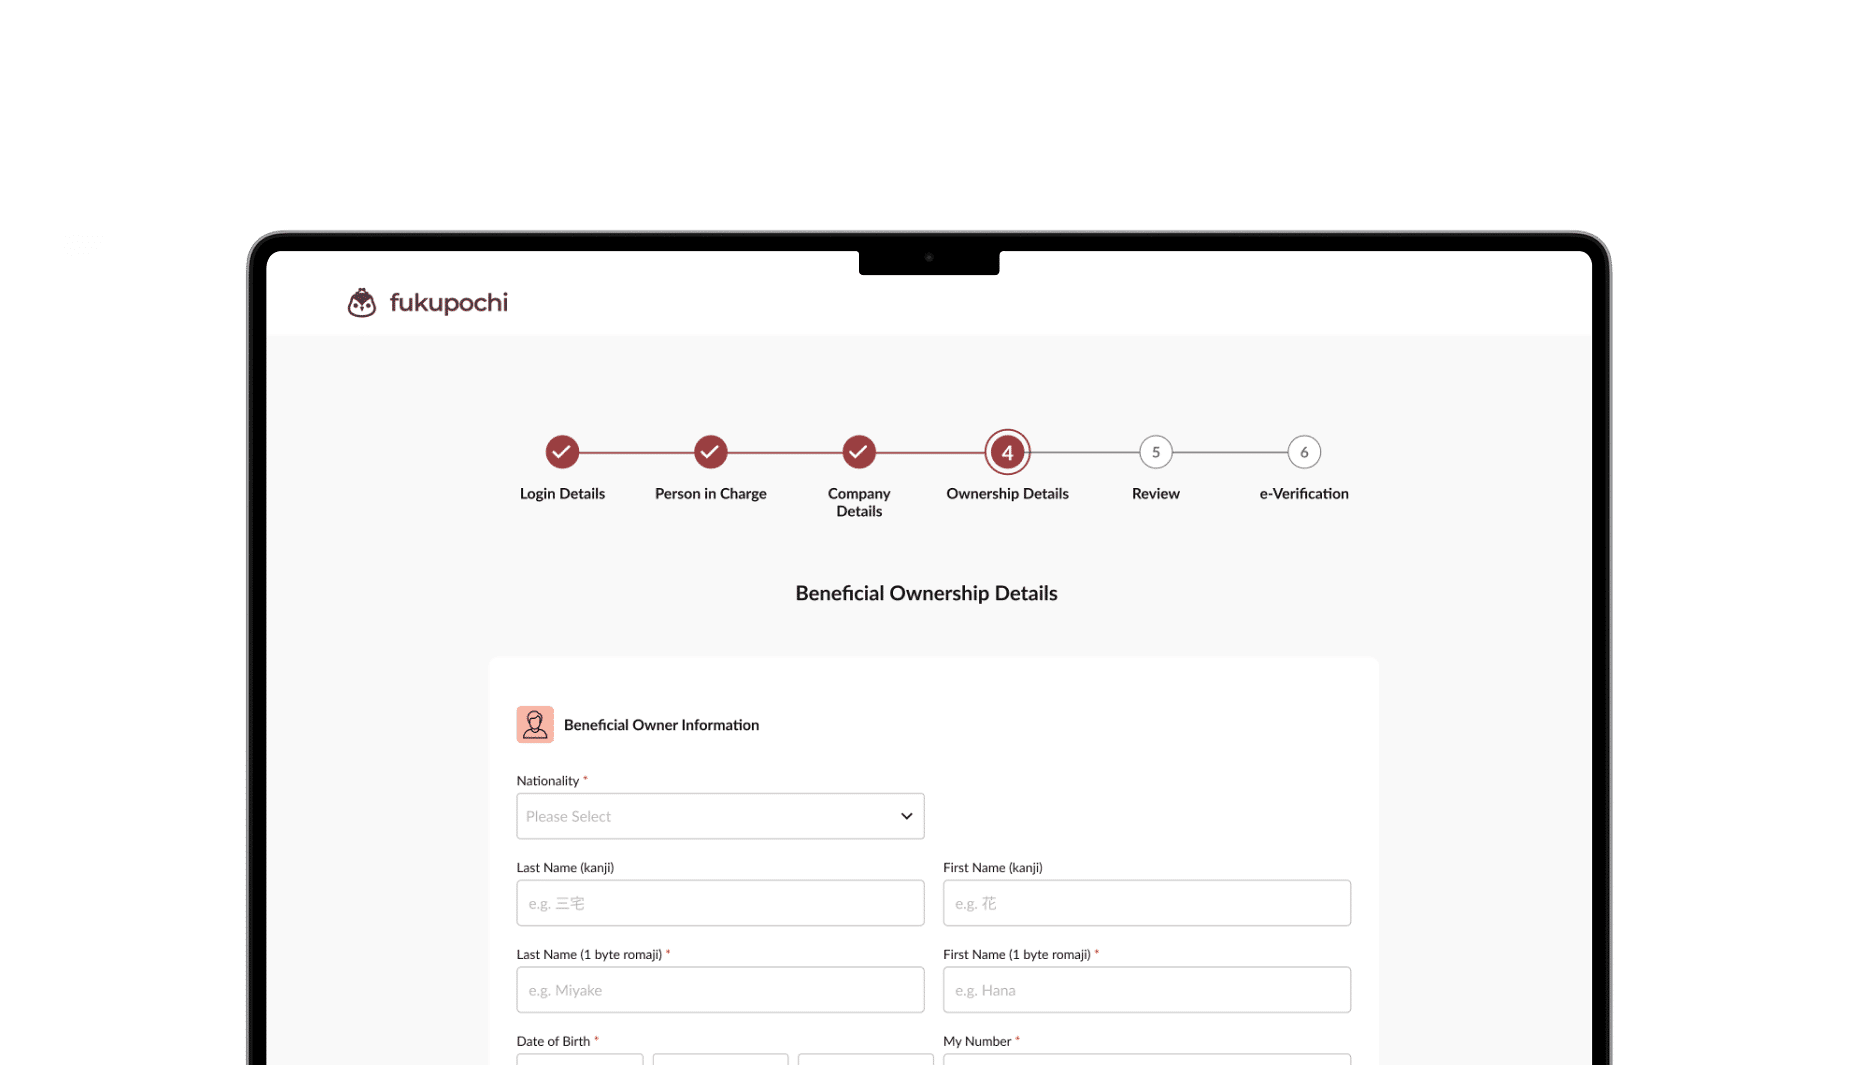Select the step 6 e-Verification circle

coord(1303,452)
